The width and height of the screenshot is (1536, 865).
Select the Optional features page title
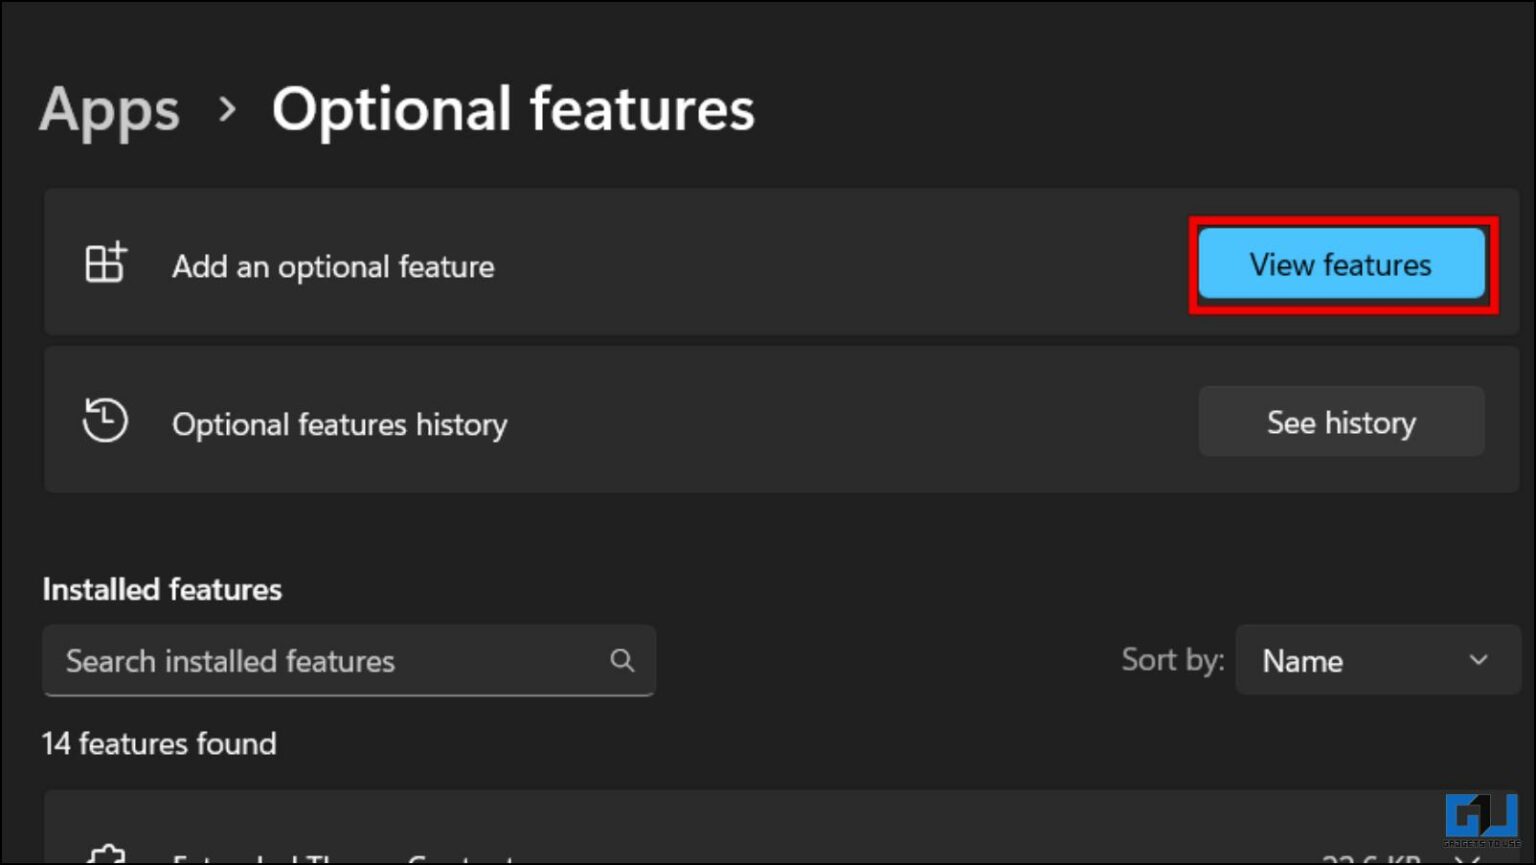pos(514,110)
